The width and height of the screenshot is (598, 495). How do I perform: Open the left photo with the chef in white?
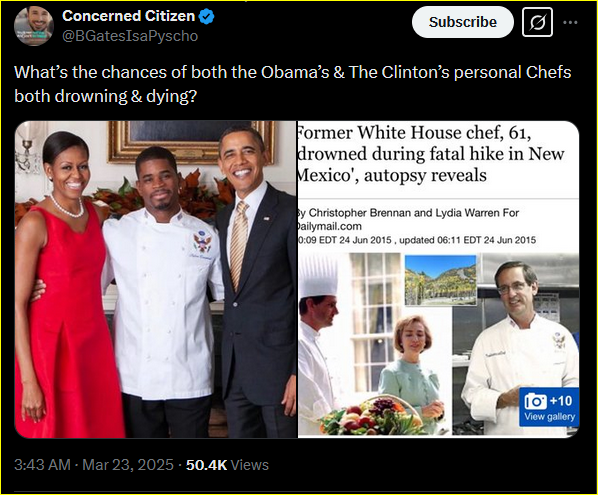tap(156, 279)
